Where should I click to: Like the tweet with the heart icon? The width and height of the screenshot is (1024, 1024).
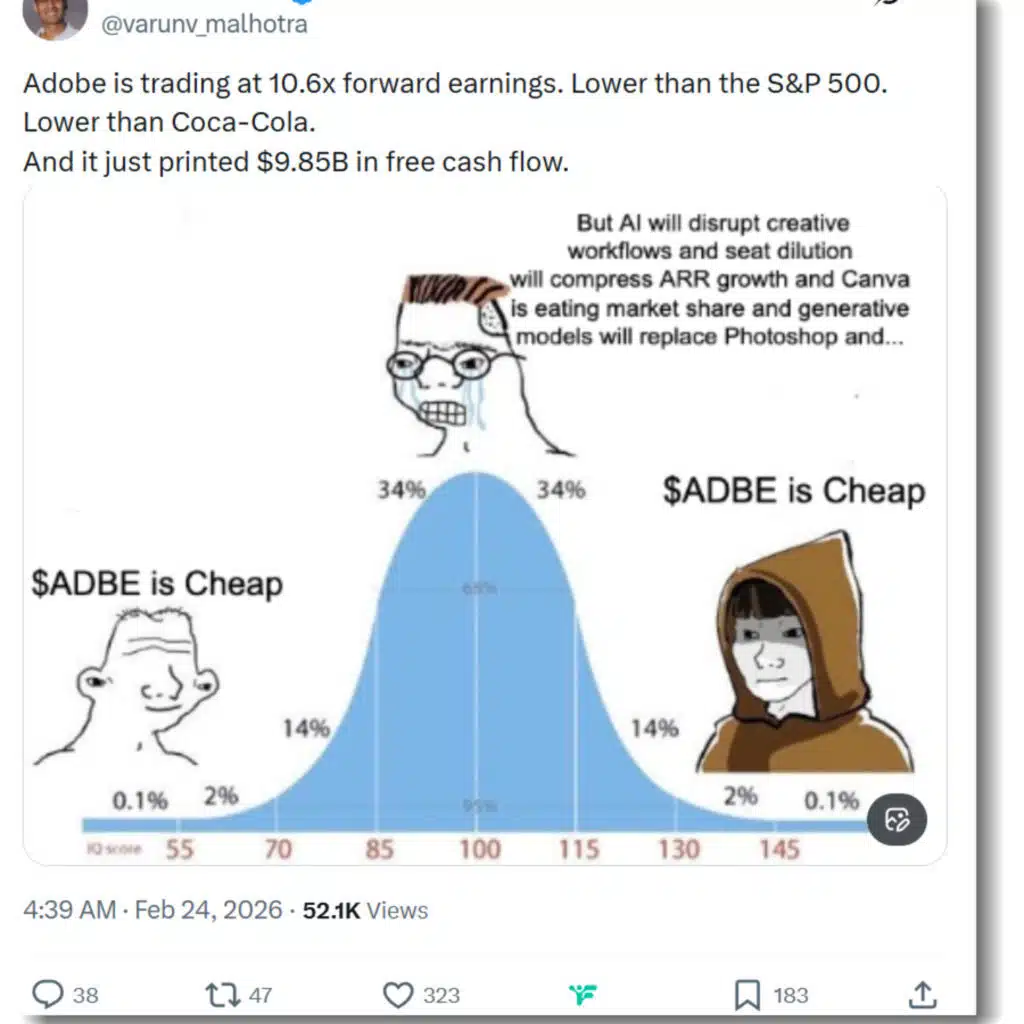[398, 995]
